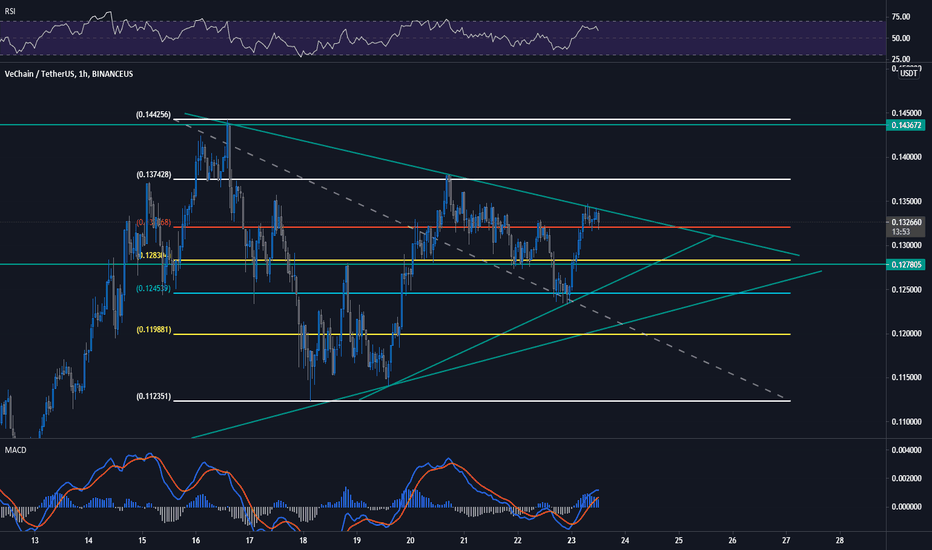Click 0.115000 on the price axis
The image size is (932, 550).
(906, 378)
